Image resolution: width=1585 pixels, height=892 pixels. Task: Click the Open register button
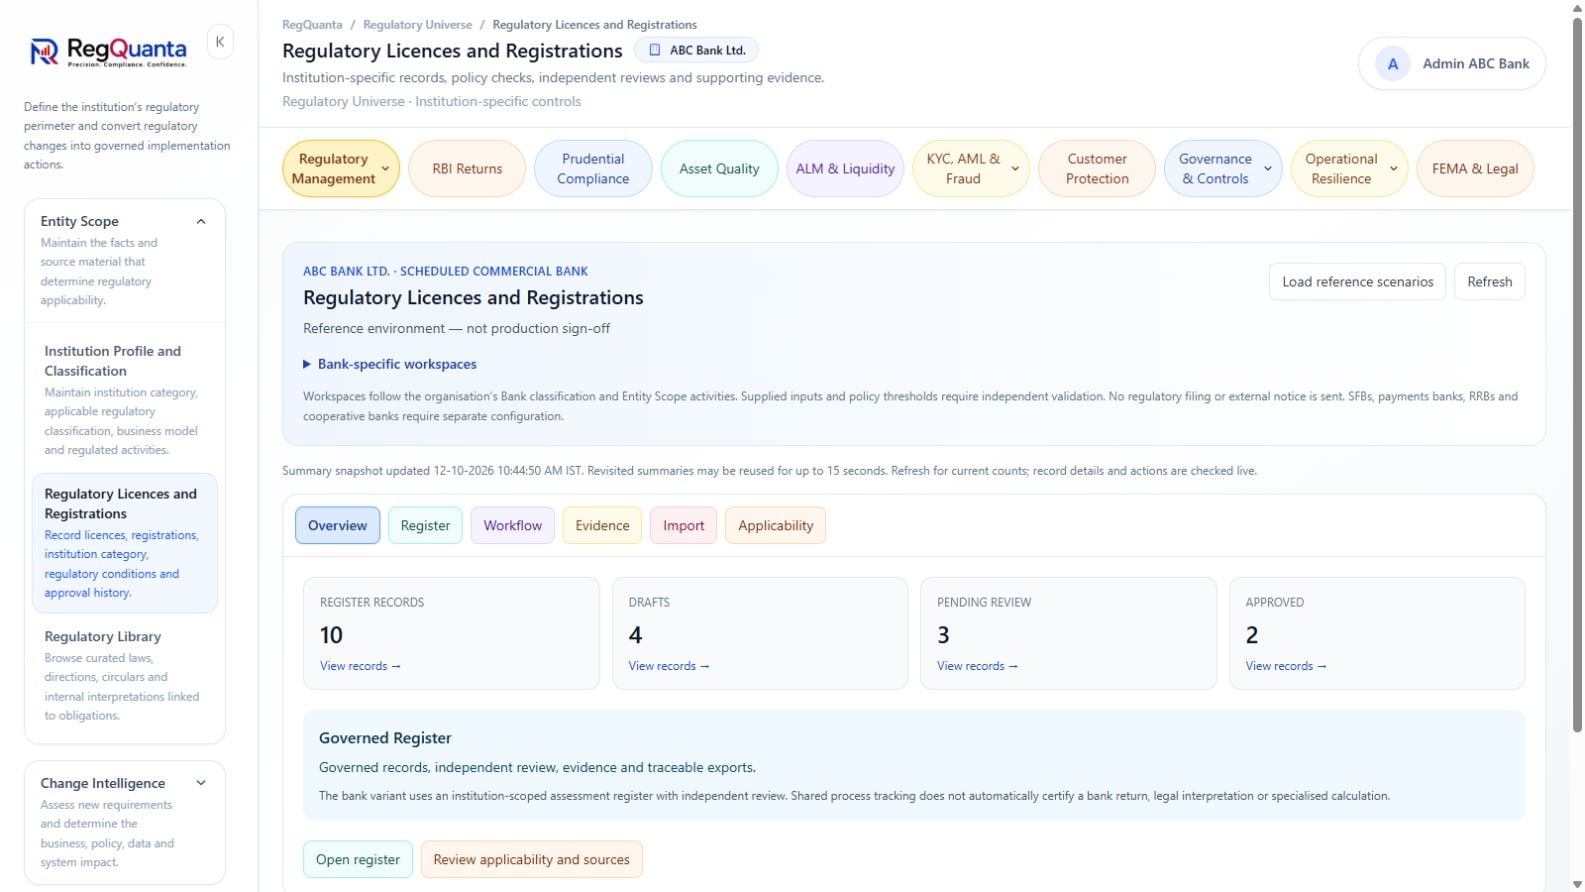coord(357,860)
